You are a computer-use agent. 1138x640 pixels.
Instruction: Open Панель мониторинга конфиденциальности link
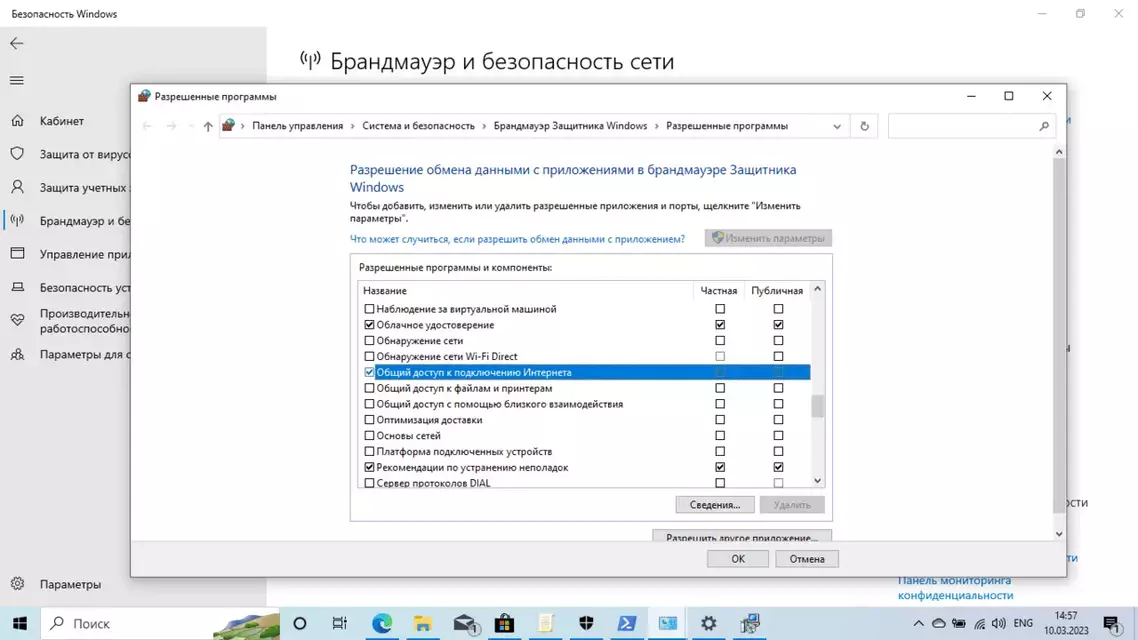pyautogui.click(x=955, y=588)
